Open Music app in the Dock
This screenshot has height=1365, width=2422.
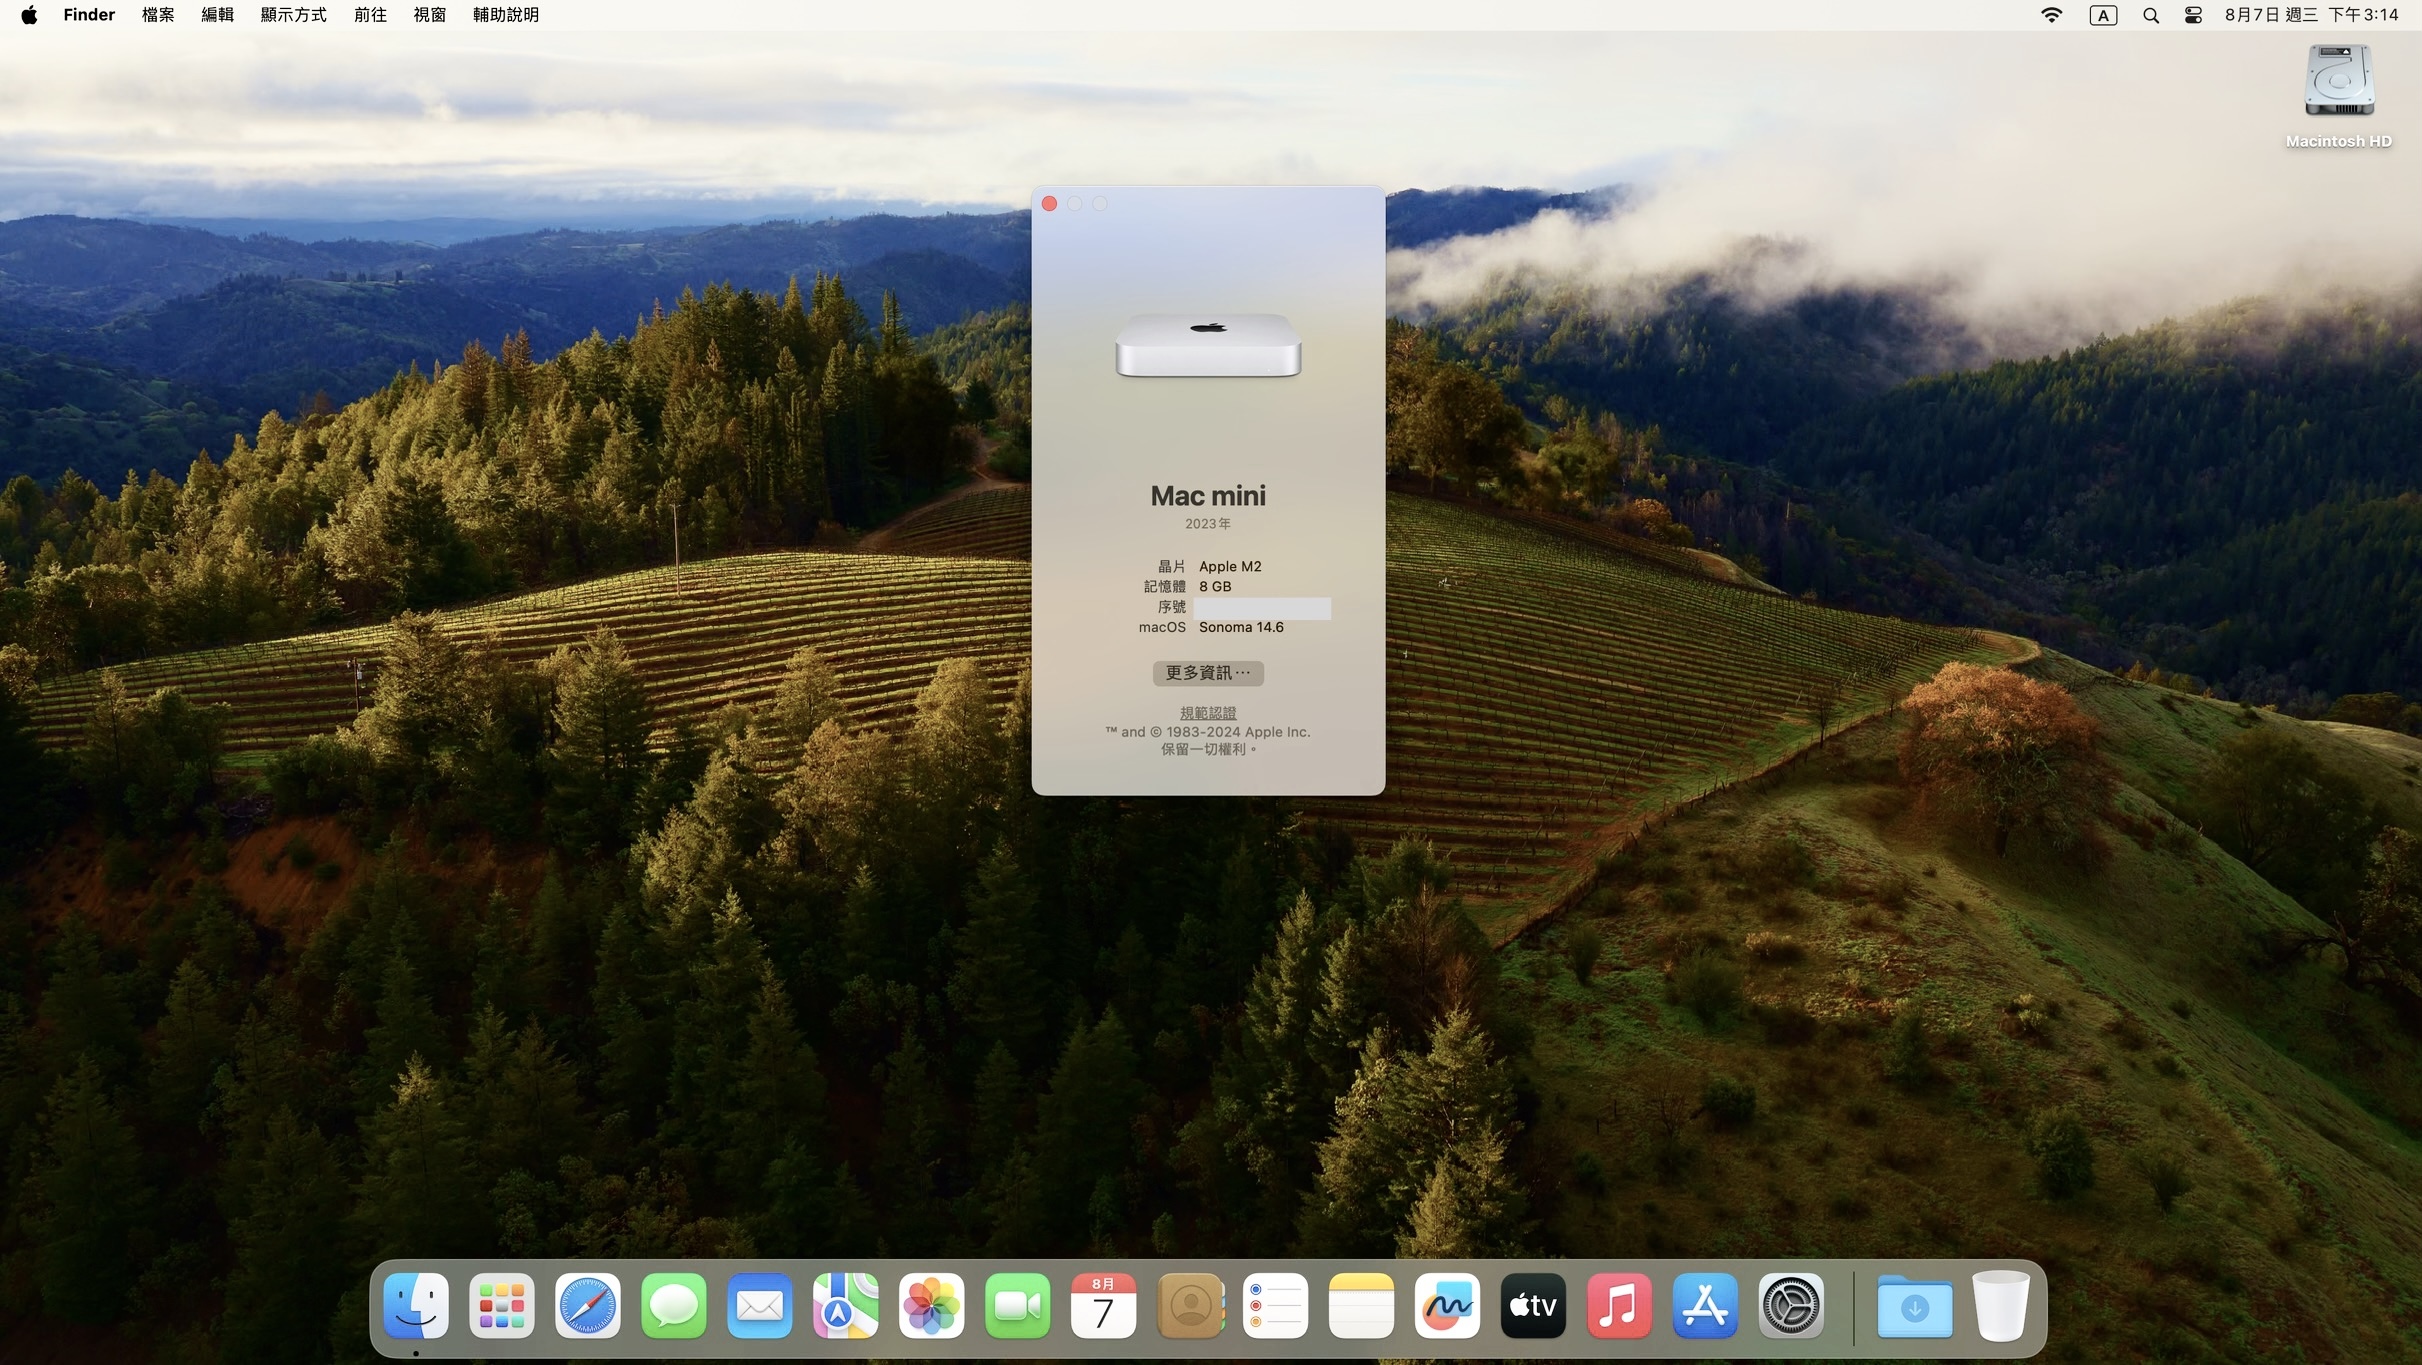(1620, 1305)
